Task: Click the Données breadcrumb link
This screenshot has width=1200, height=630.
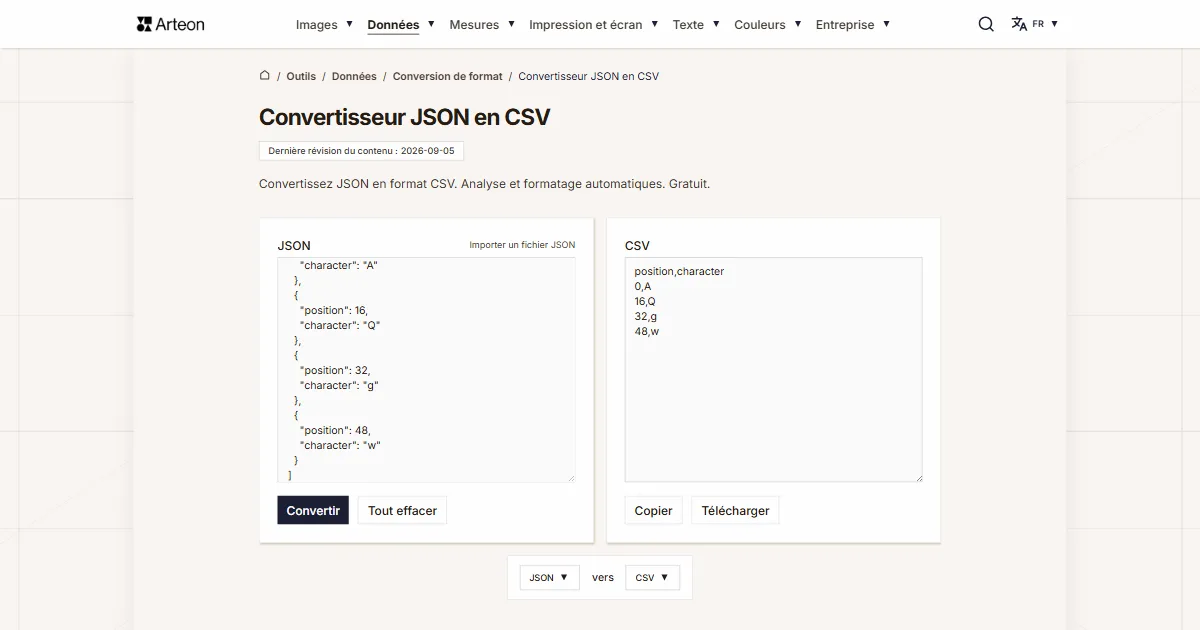Action: (354, 76)
